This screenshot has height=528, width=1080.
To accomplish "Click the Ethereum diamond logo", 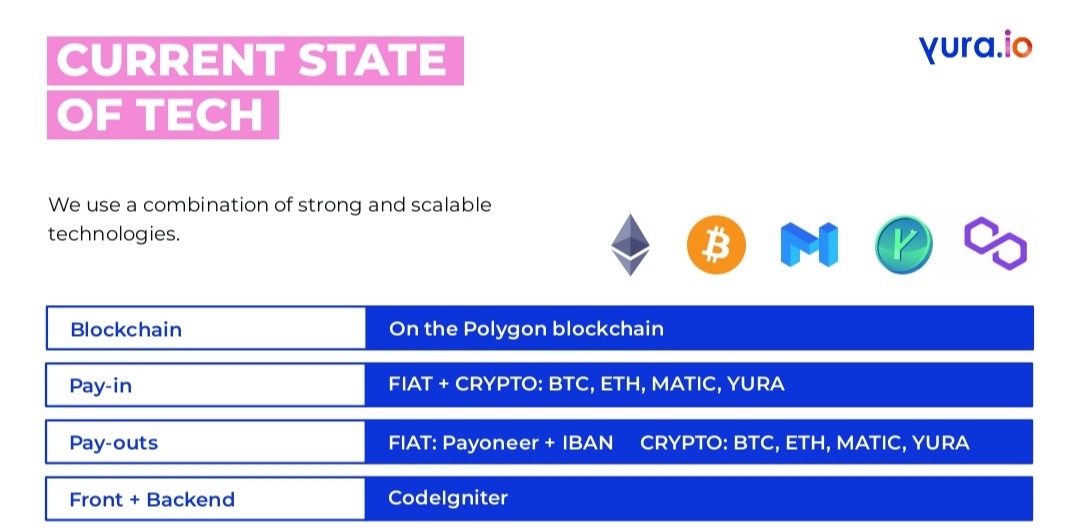I will (x=630, y=245).
